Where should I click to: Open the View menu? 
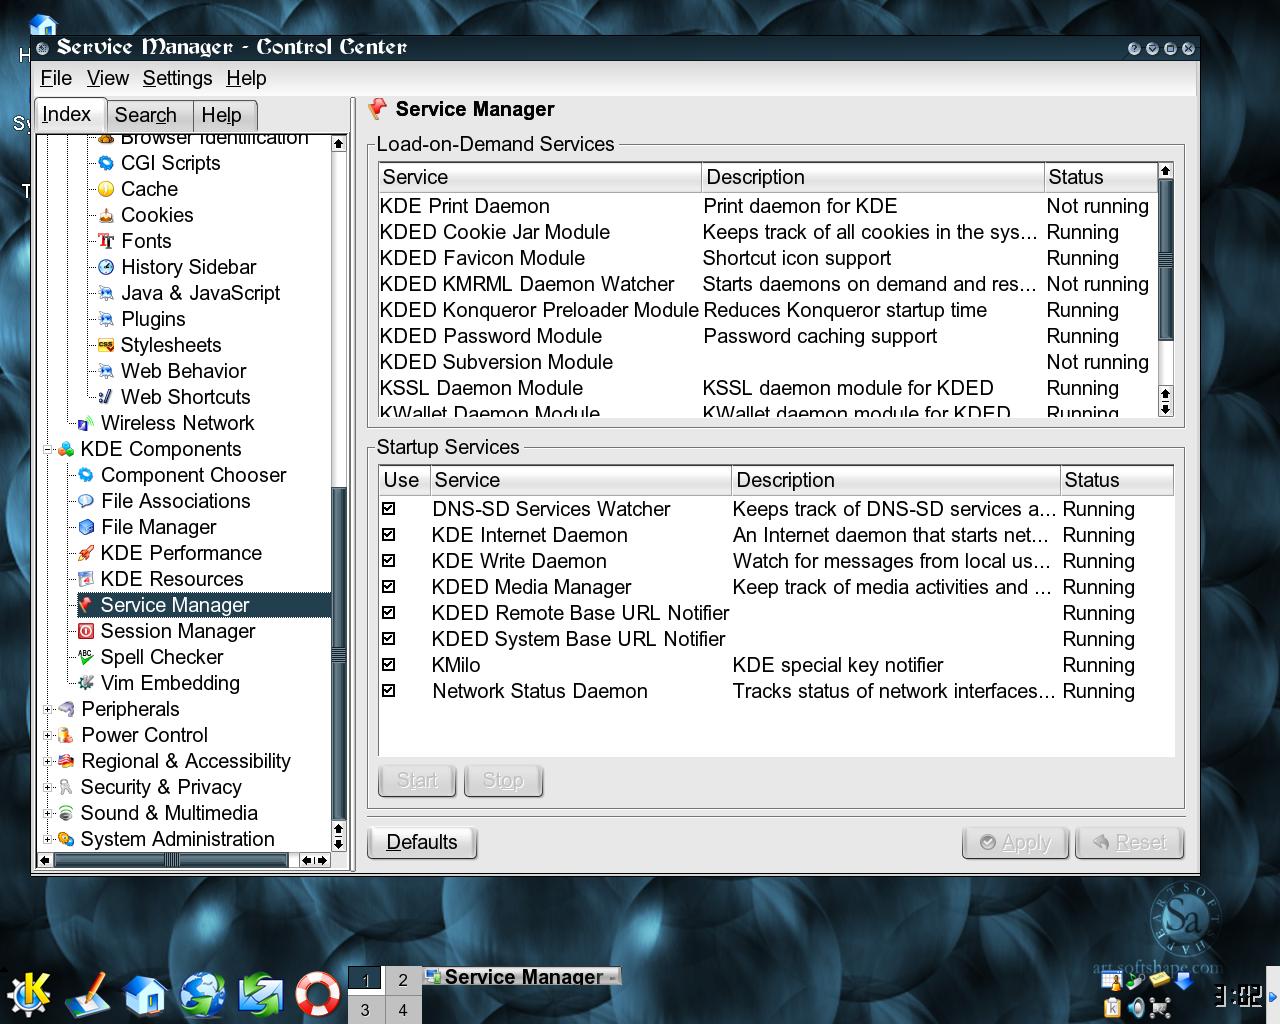tap(108, 78)
